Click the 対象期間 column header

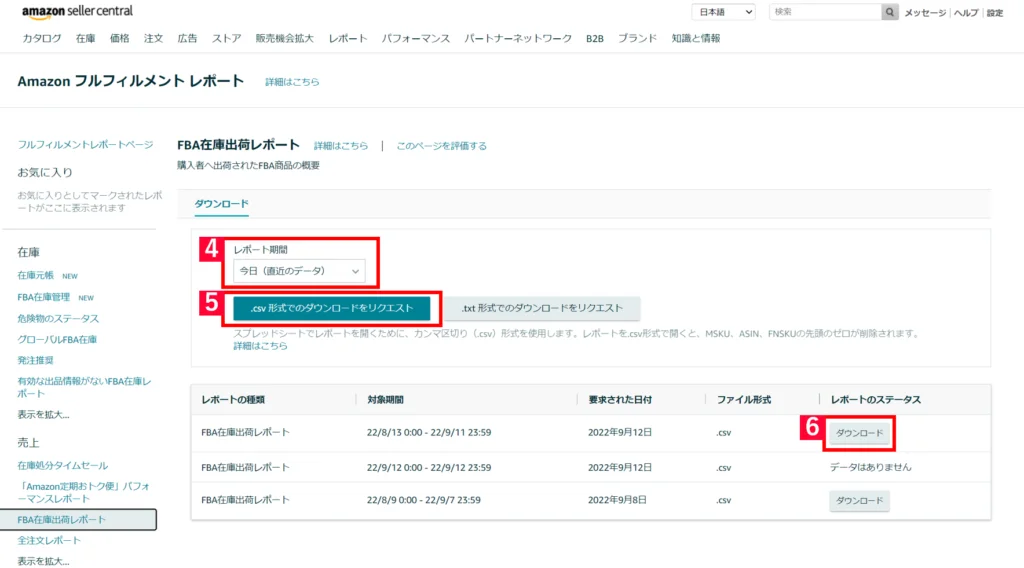pyautogui.click(x=385, y=400)
